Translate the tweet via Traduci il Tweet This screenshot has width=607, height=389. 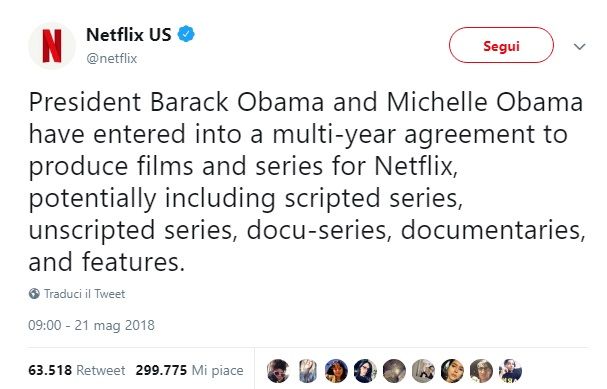pos(84,294)
